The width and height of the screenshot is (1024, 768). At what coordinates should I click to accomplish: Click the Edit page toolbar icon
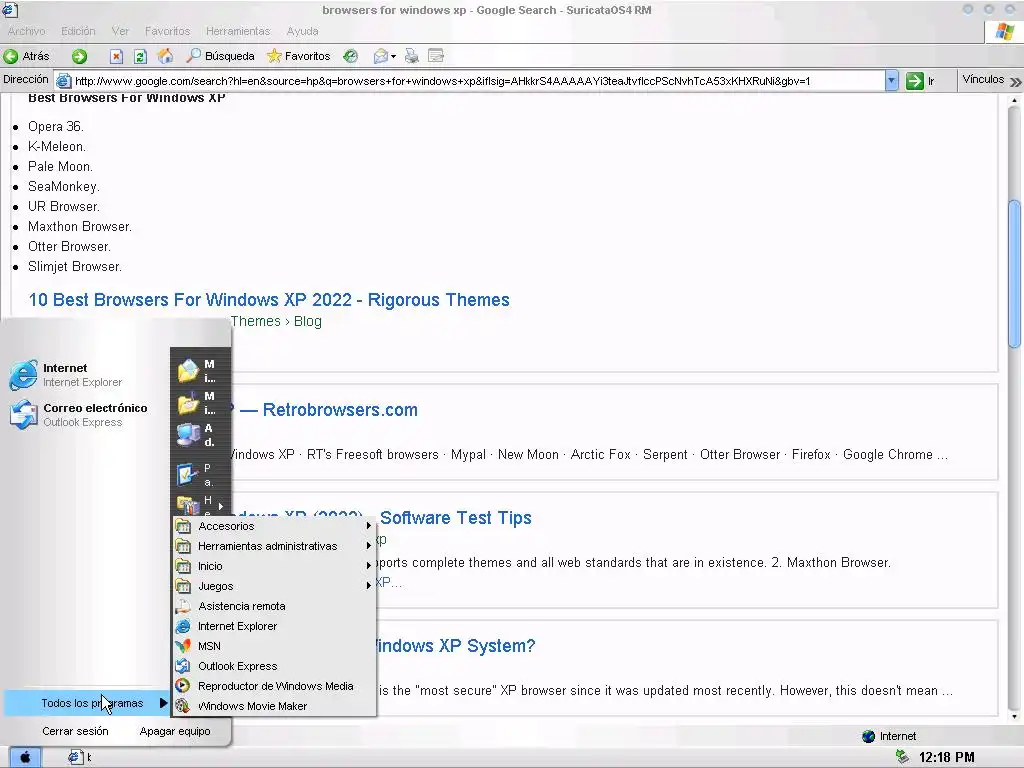click(x=436, y=56)
